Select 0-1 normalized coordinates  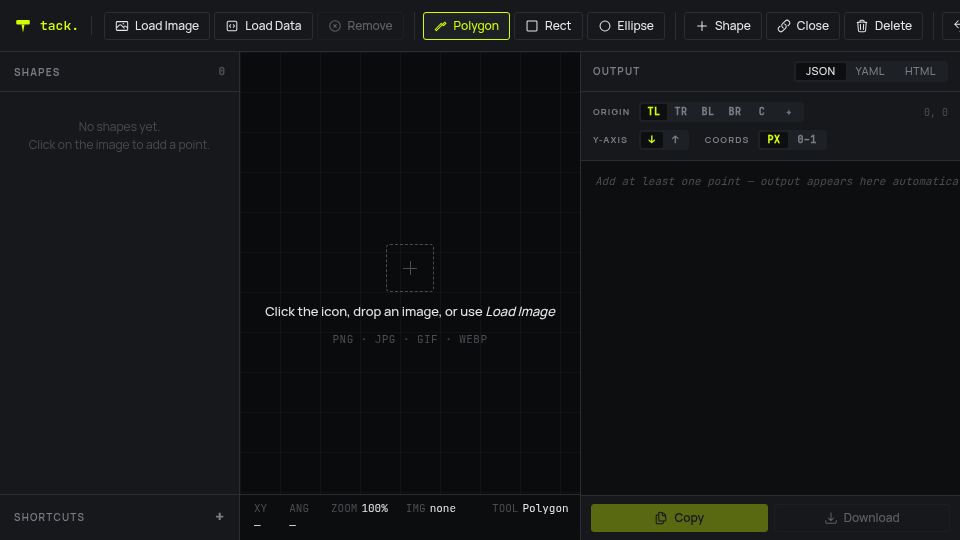click(x=806, y=140)
